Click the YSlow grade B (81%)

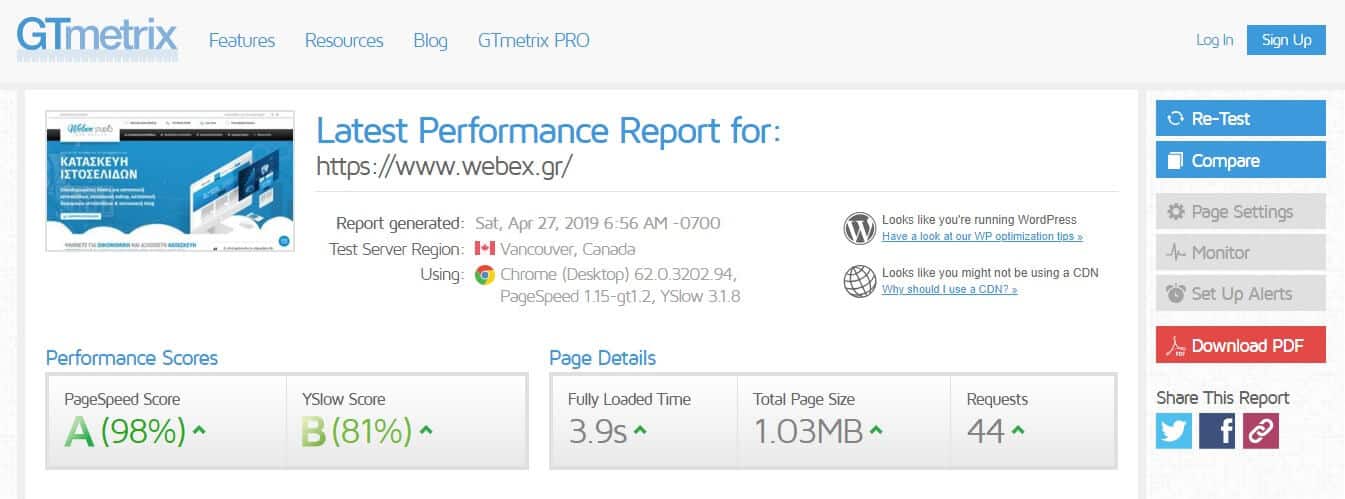click(357, 431)
